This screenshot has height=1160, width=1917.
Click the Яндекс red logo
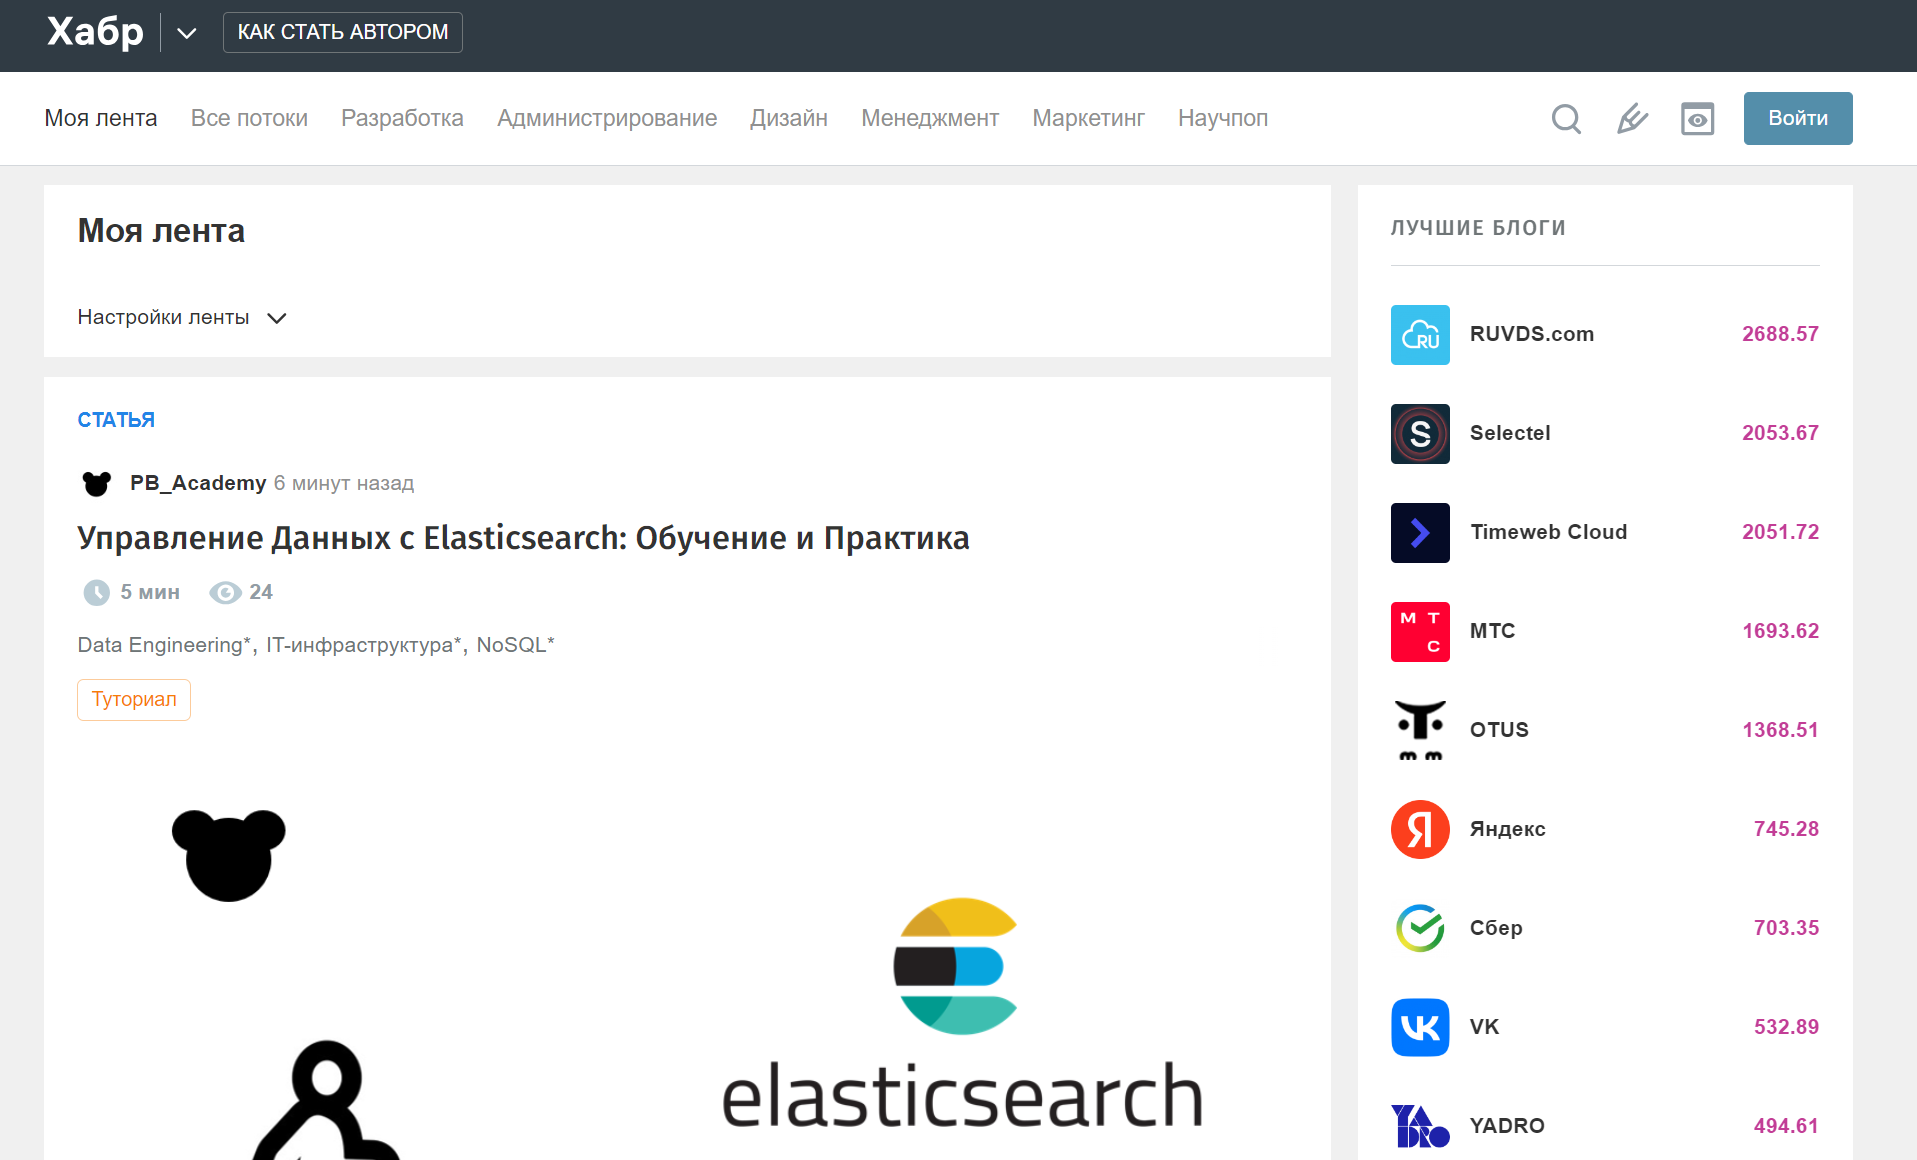tap(1420, 829)
